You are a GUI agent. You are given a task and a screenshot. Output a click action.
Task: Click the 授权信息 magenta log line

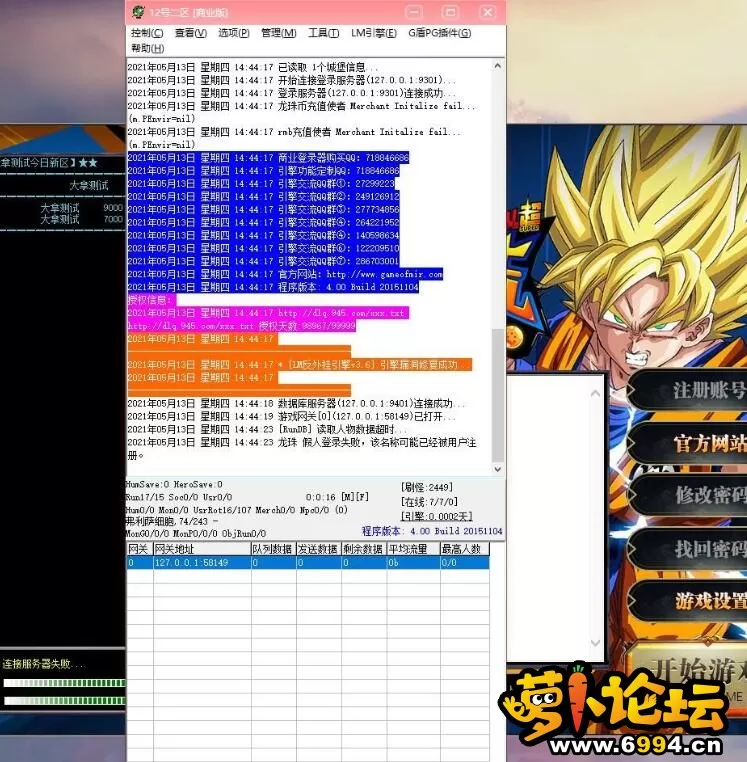(x=151, y=300)
